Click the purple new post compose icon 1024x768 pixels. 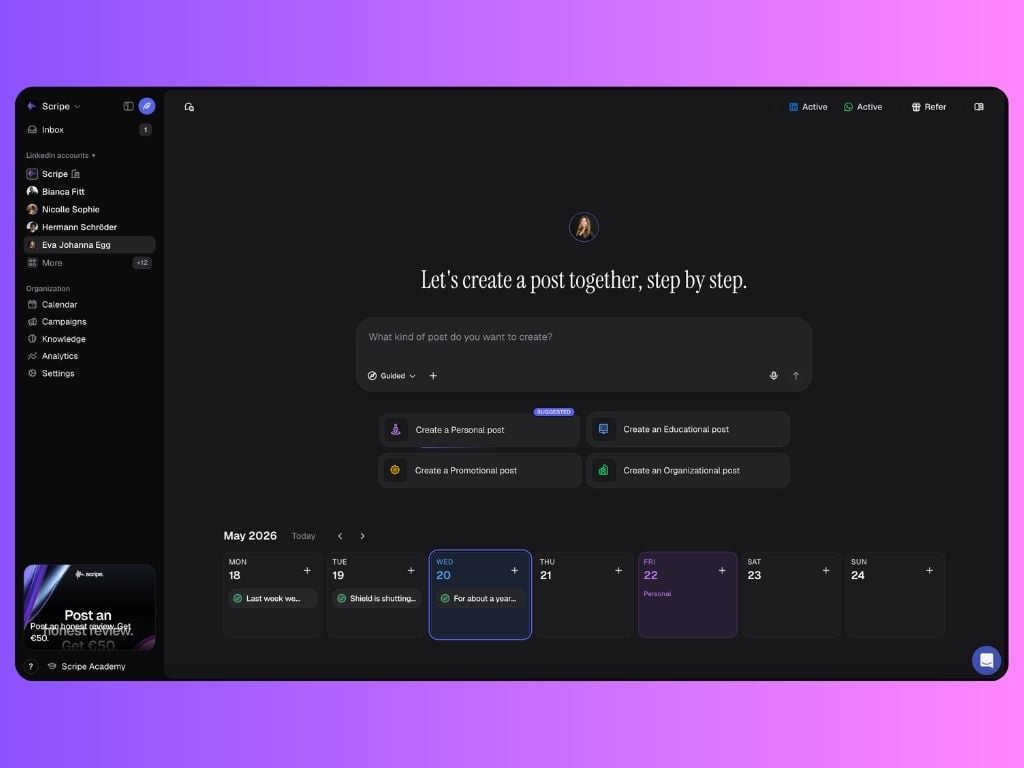[x=147, y=106]
